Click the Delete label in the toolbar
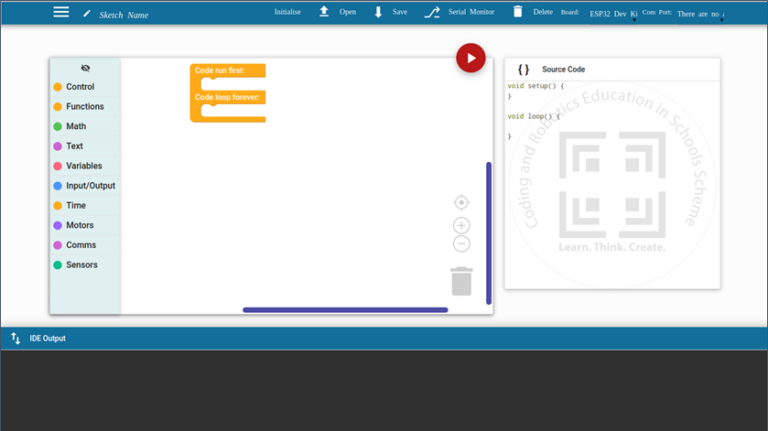768x431 pixels. pos(543,12)
